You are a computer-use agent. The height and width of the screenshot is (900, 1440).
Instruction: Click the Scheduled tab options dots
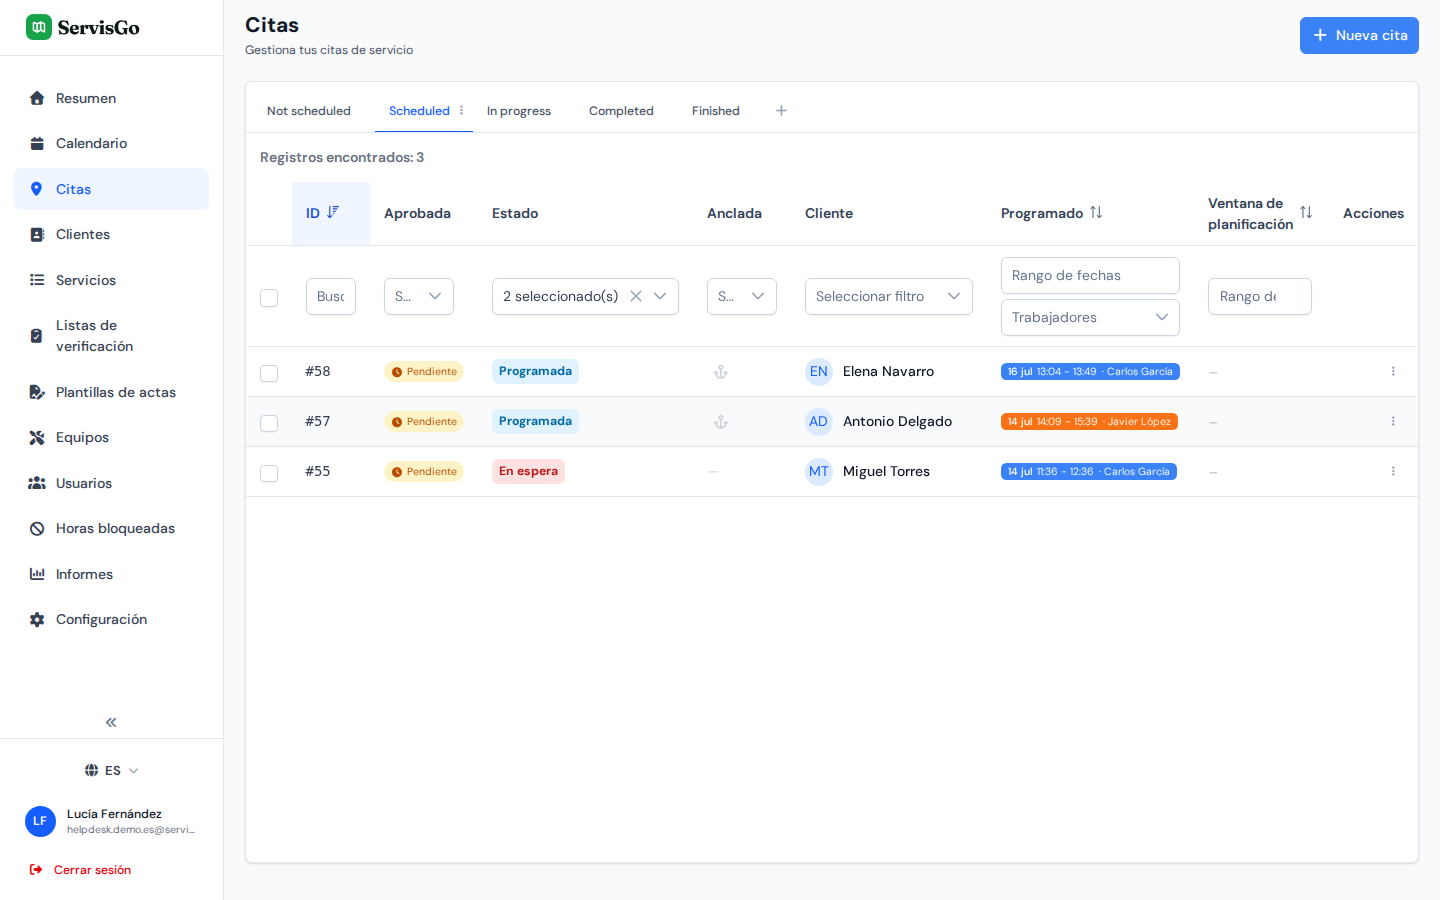click(x=461, y=111)
